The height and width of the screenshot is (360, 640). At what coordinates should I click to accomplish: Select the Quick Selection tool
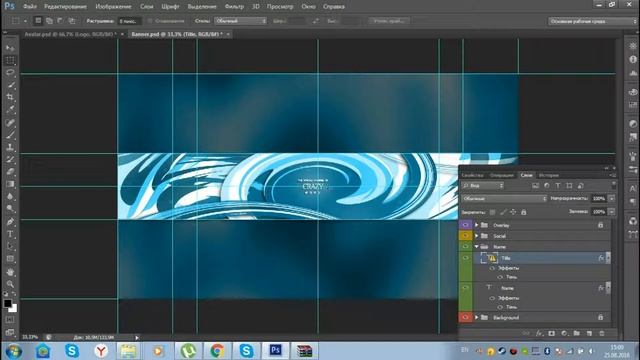10,85
